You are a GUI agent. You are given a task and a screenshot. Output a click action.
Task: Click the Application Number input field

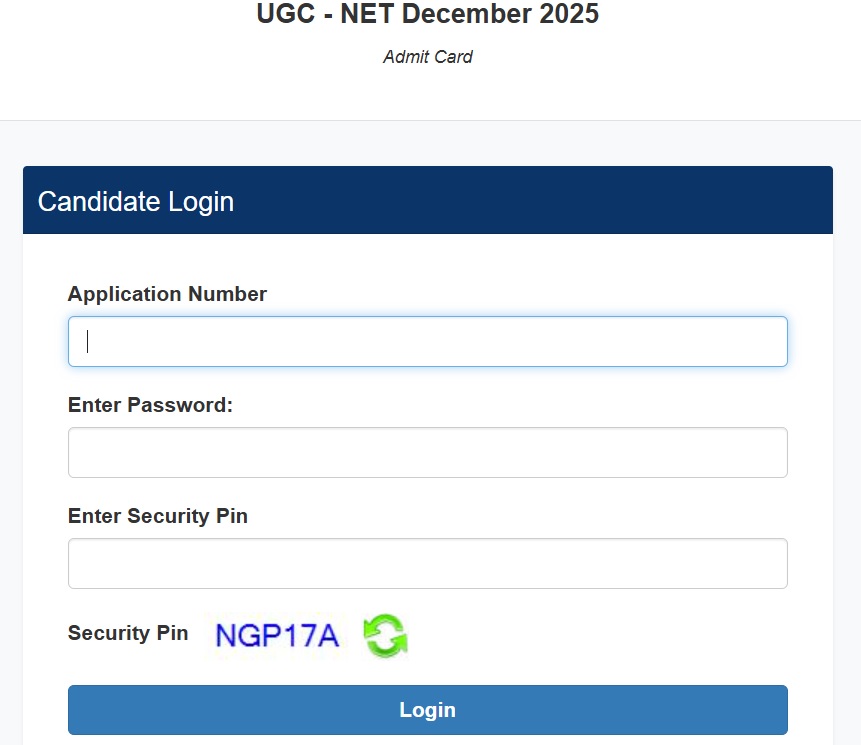coord(427,341)
